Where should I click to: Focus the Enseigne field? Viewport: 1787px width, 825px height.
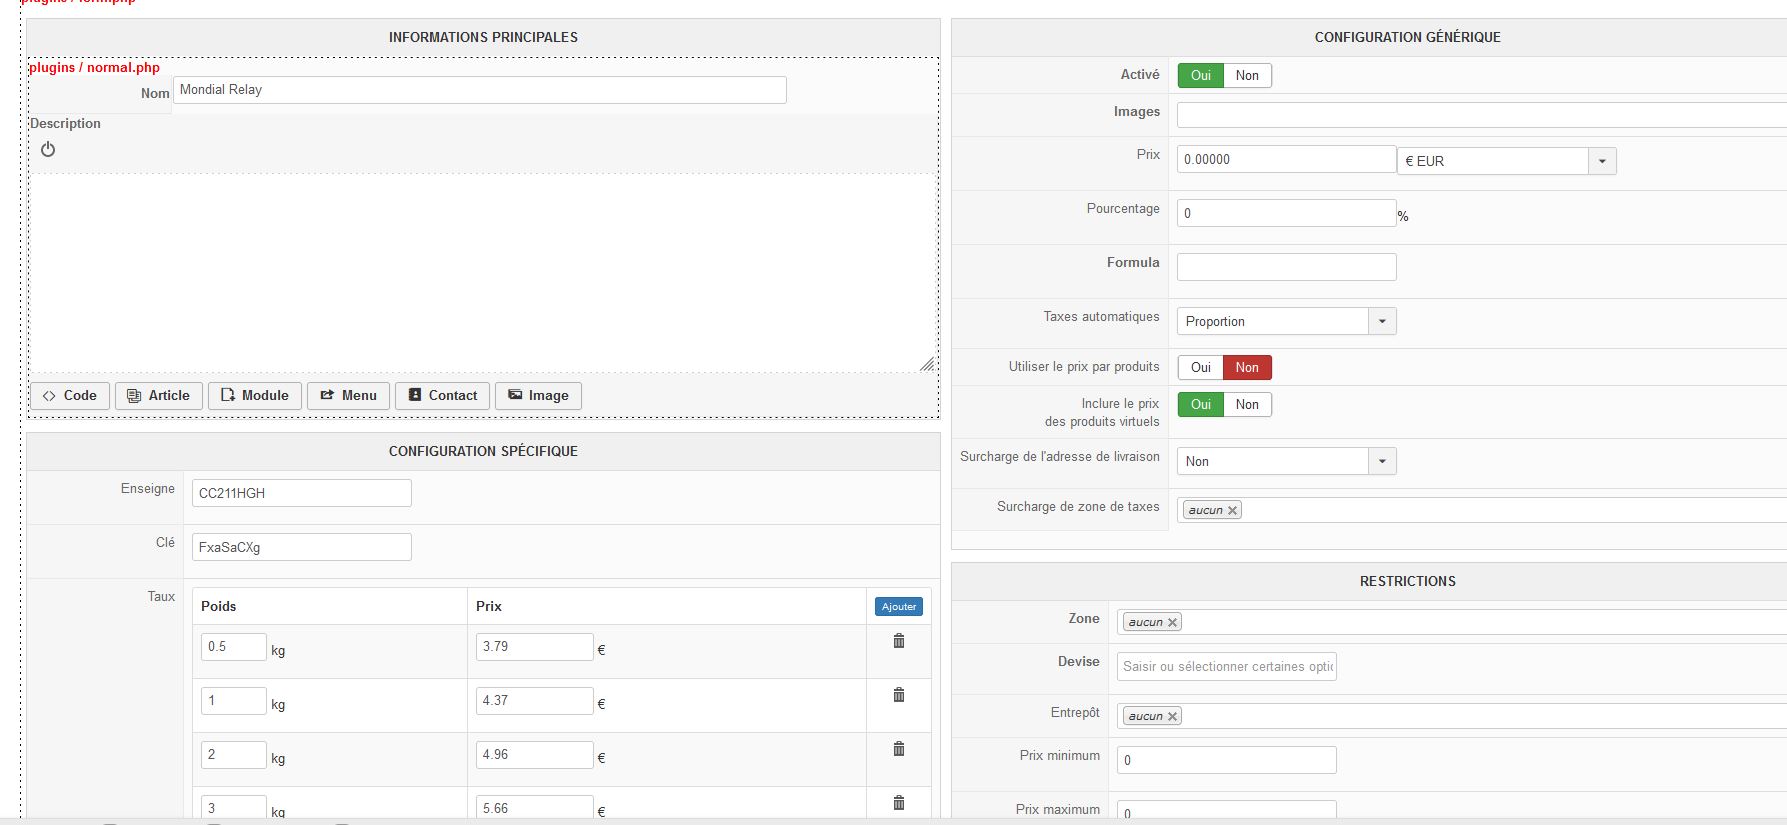click(301, 493)
